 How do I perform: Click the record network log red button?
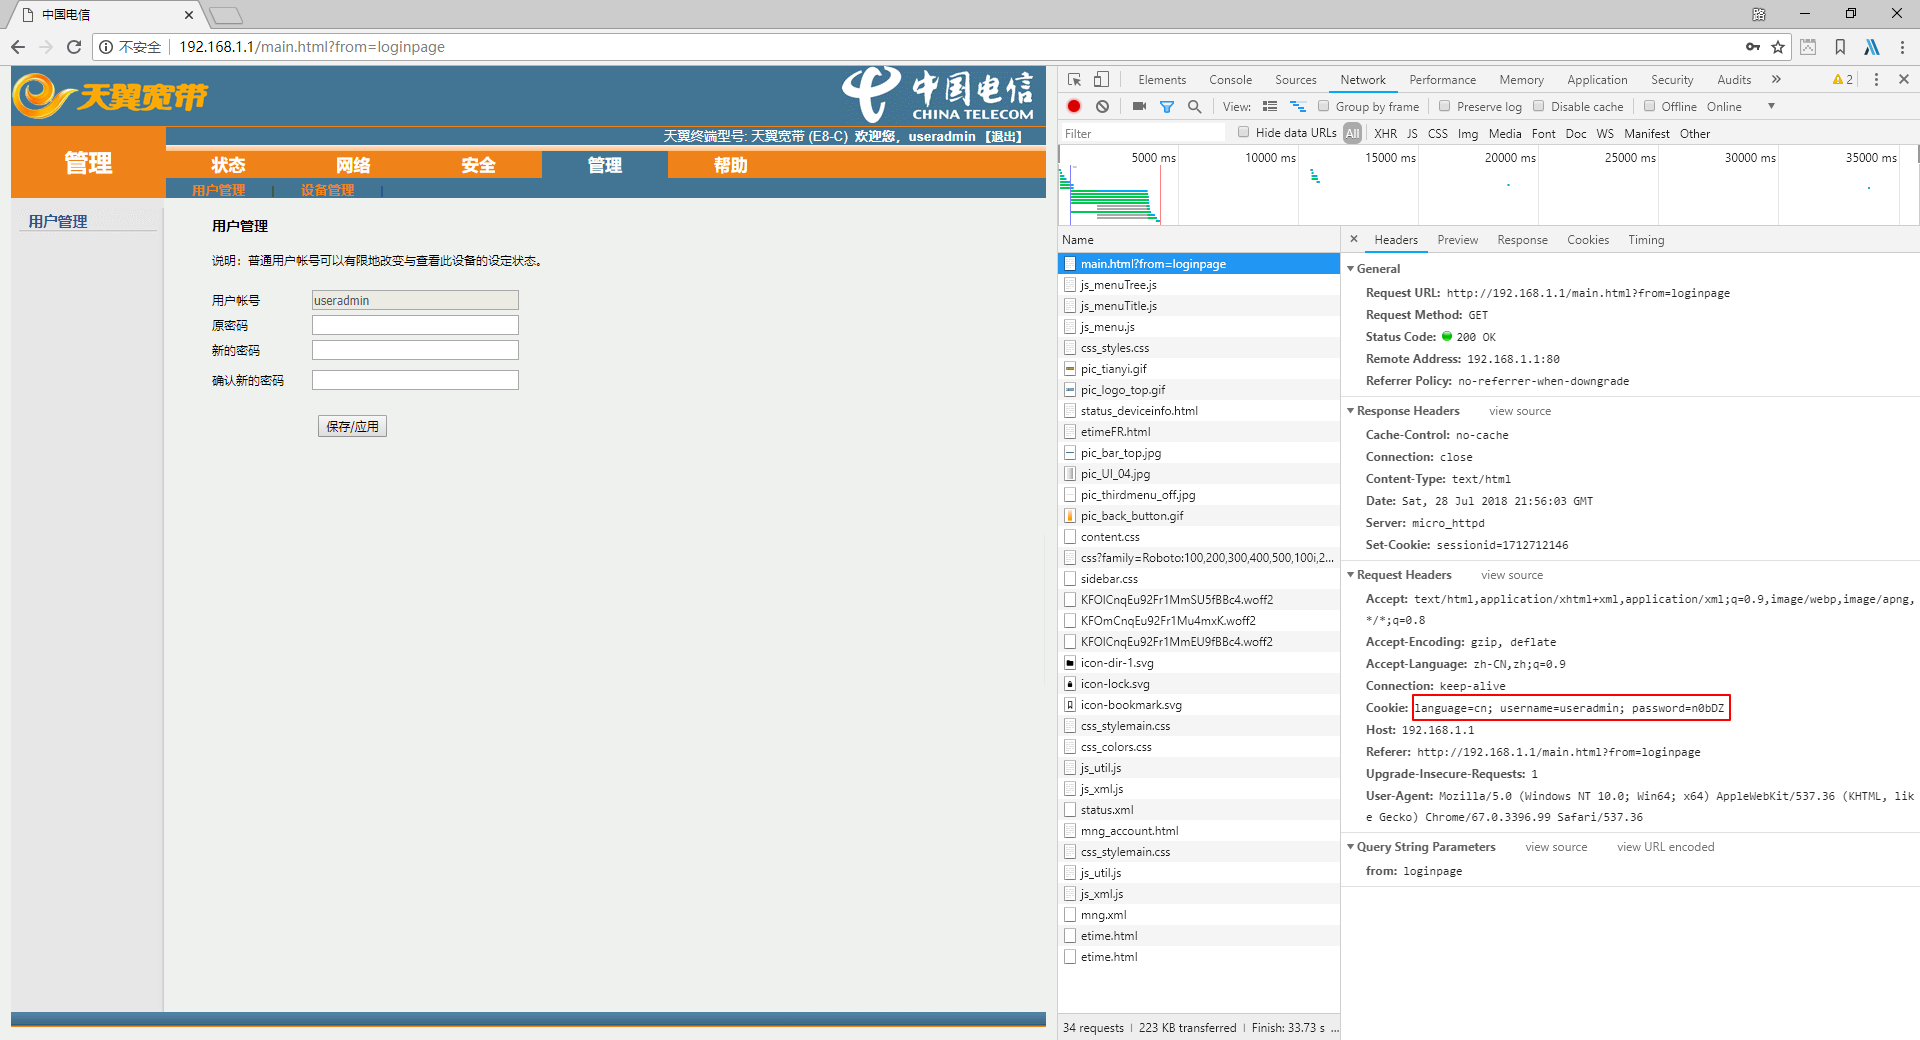(1074, 106)
